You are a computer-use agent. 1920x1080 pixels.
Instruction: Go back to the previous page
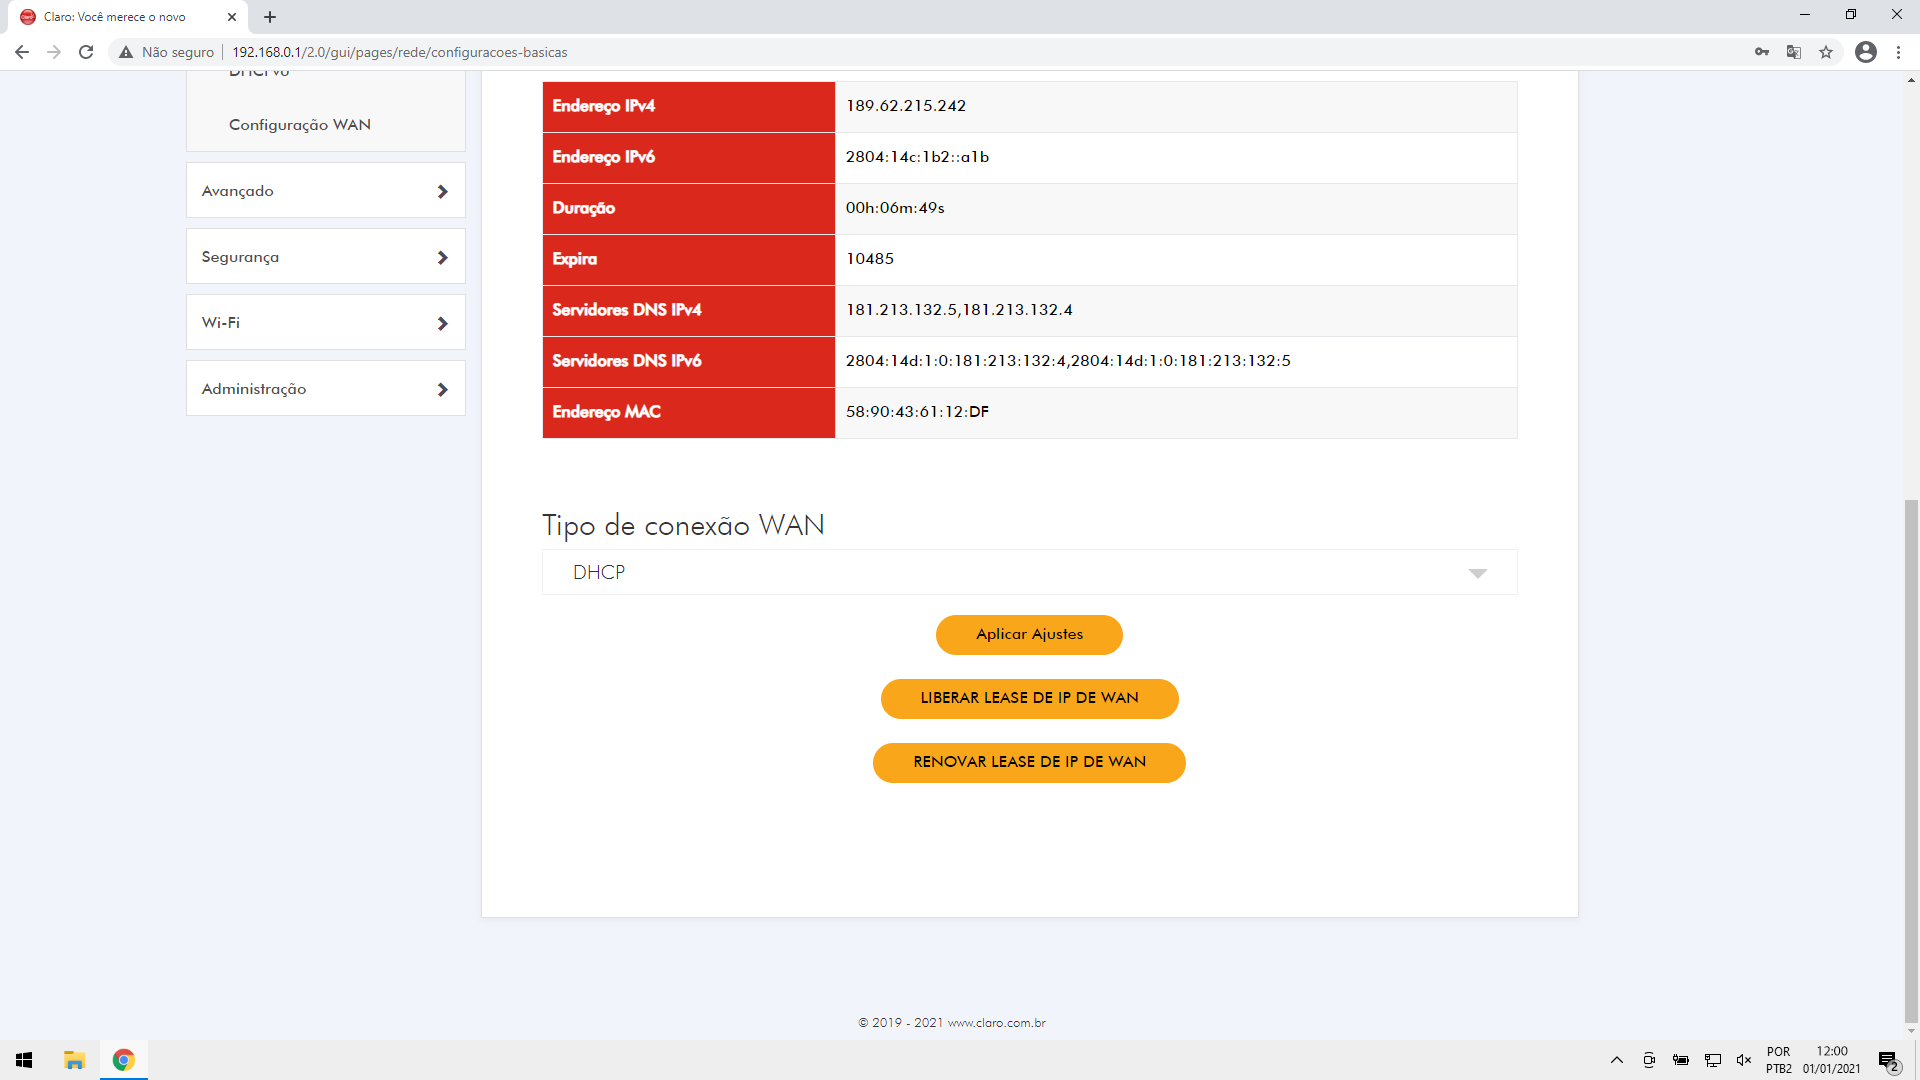(x=22, y=52)
